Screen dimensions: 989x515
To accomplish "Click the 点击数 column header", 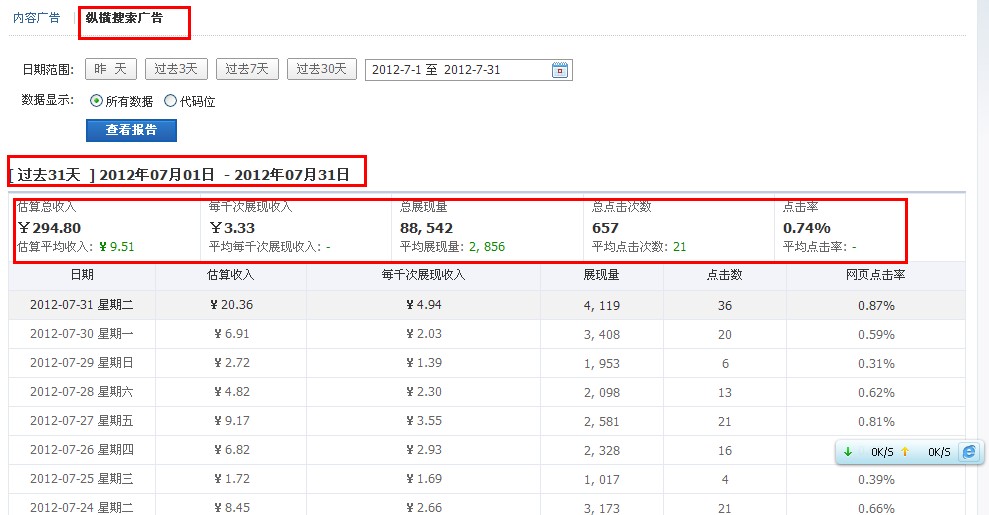I will point(725,275).
